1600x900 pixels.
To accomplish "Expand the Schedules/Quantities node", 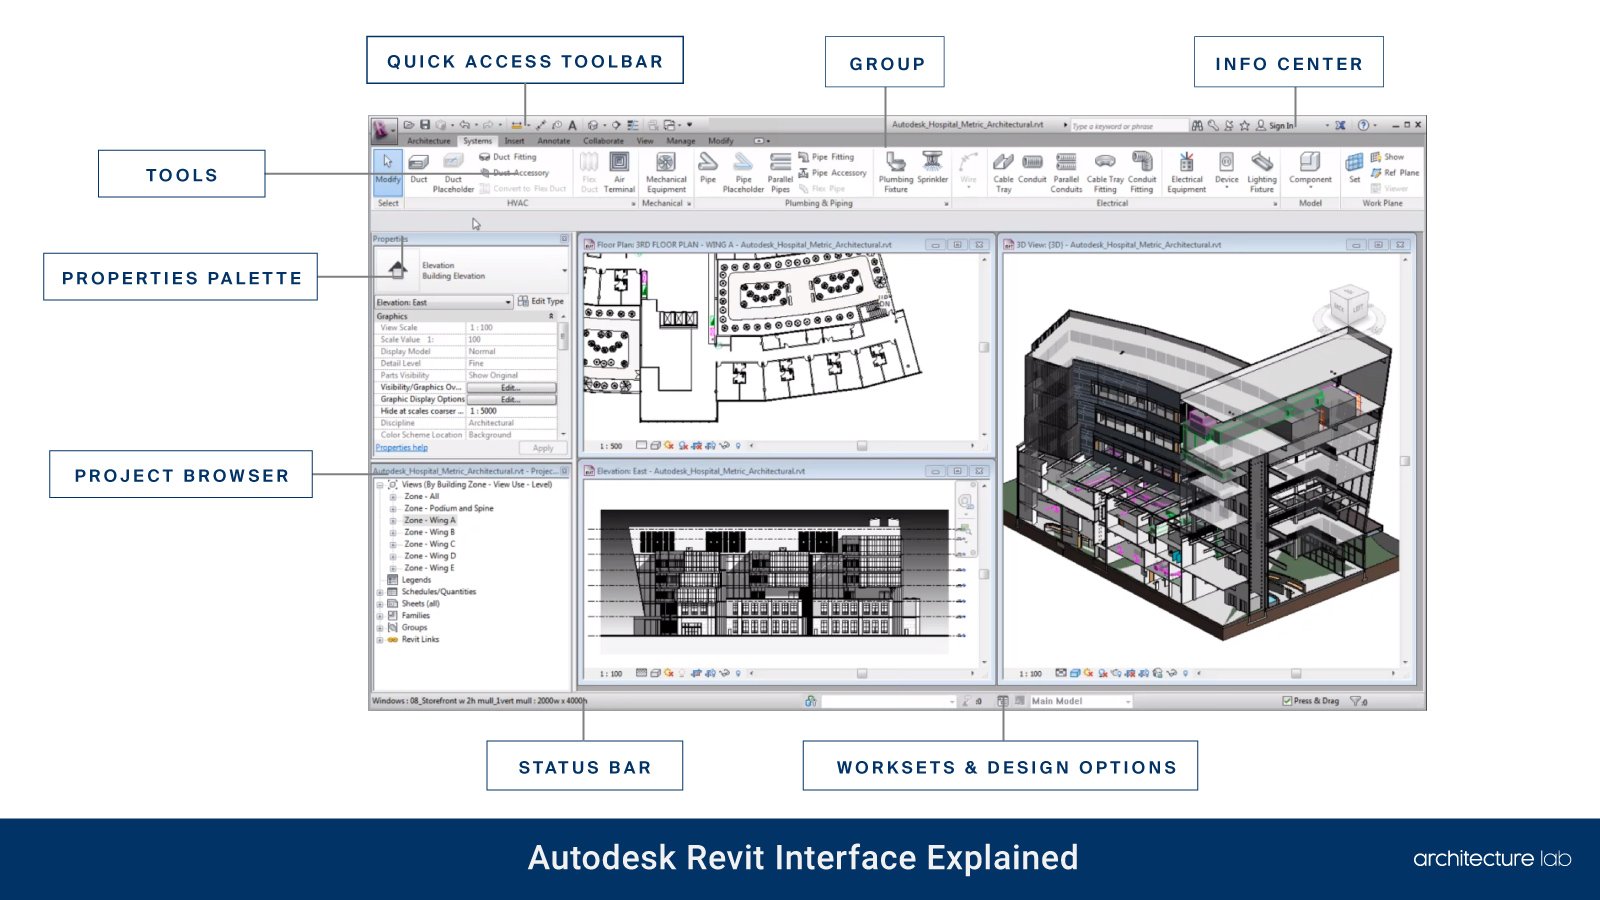I will click(x=380, y=592).
